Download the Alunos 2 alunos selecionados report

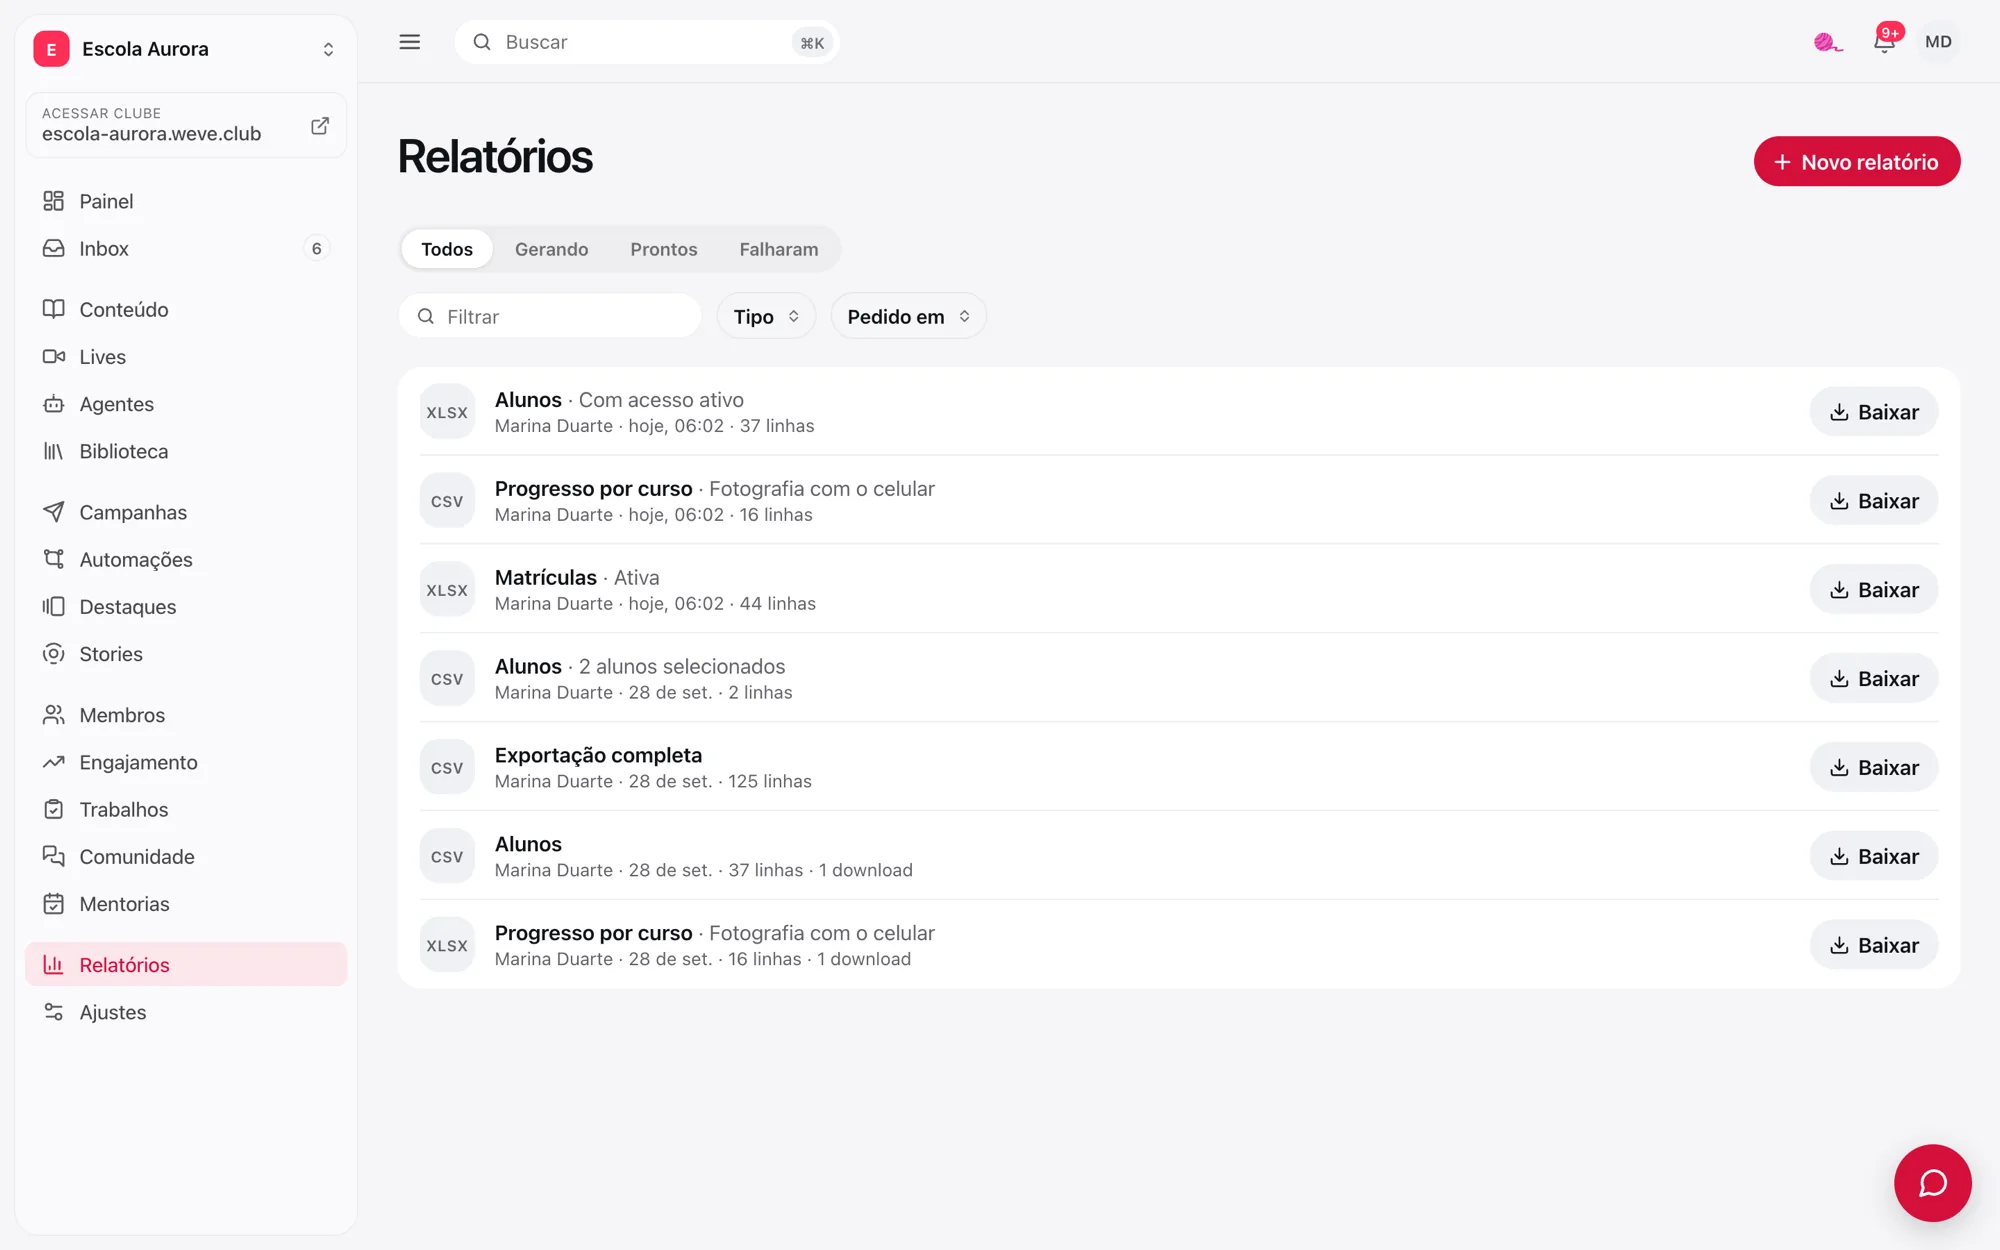point(1873,679)
